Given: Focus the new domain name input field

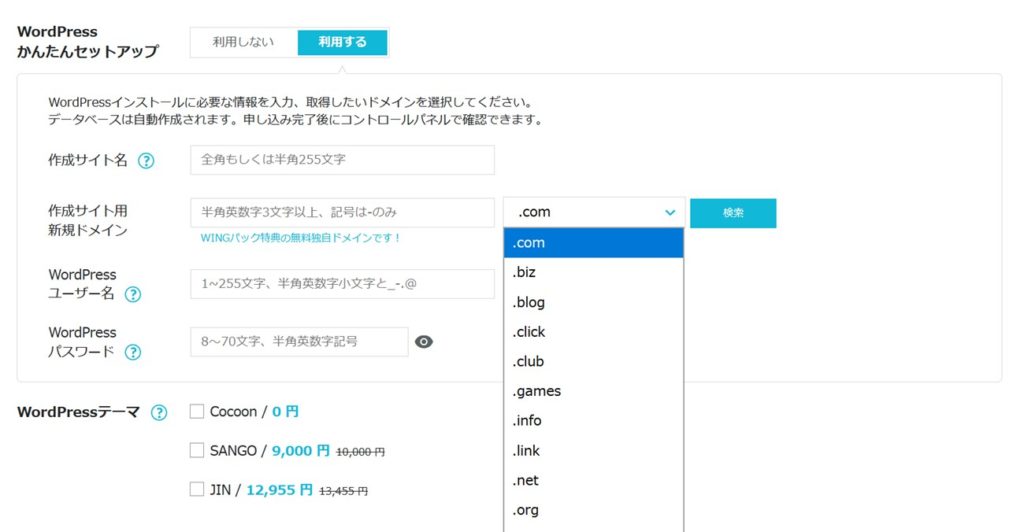Looking at the screenshot, I should pos(342,213).
